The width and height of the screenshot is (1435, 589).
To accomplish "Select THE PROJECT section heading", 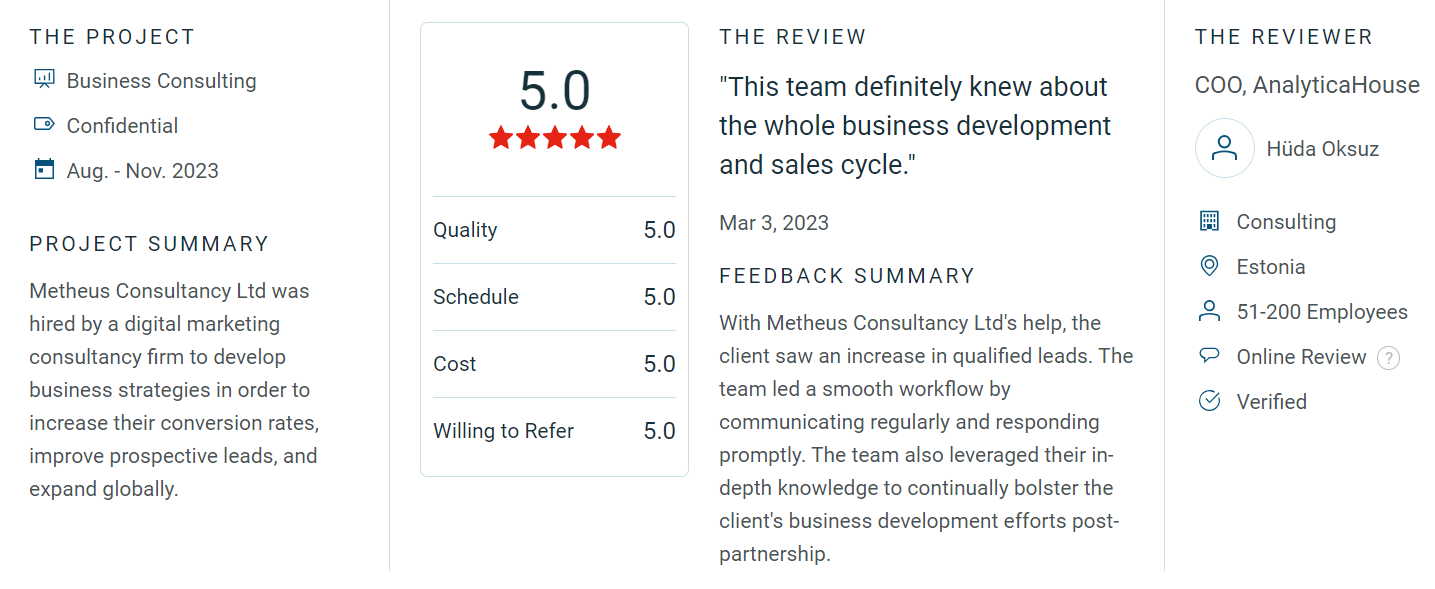I will tap(112, 36).
